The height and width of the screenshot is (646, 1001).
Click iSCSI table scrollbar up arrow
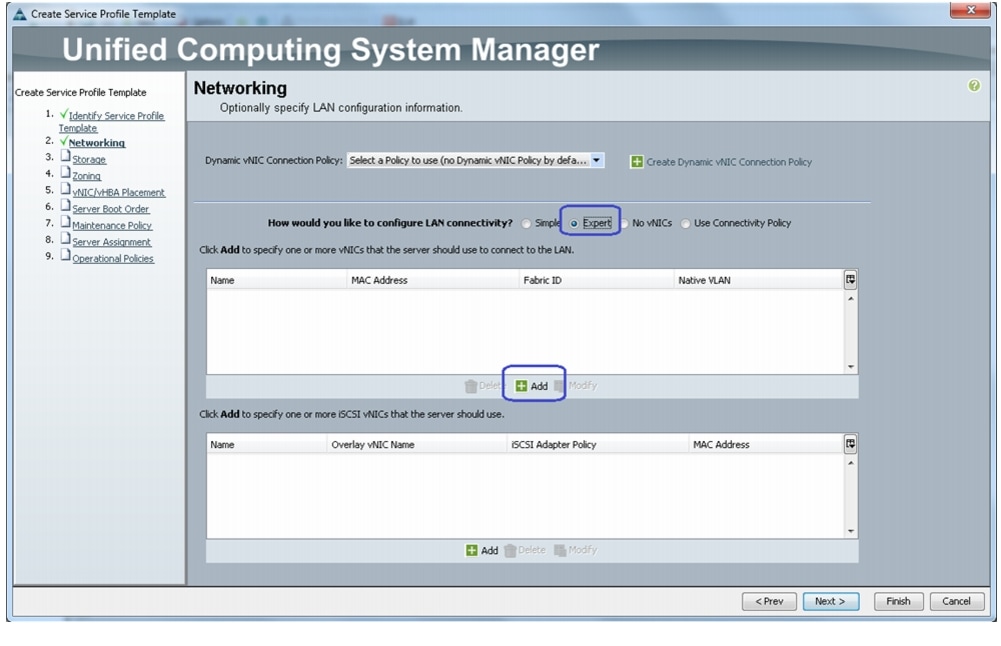click(x=850, y=463)
